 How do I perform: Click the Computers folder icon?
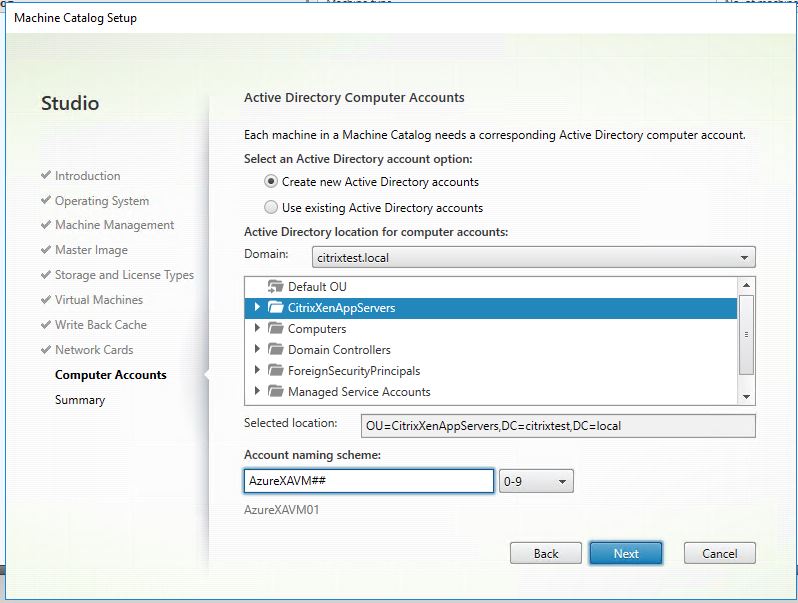[275, 329]
